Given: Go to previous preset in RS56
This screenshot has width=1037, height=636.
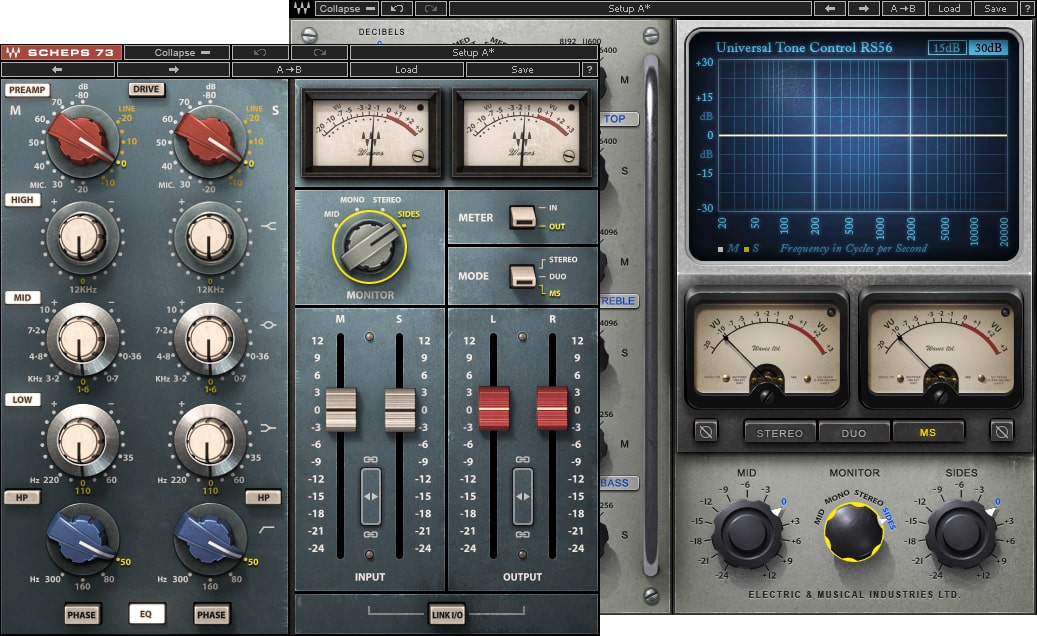Looking at the screenshot, I should pyautogui.click(x=829, y=9).
